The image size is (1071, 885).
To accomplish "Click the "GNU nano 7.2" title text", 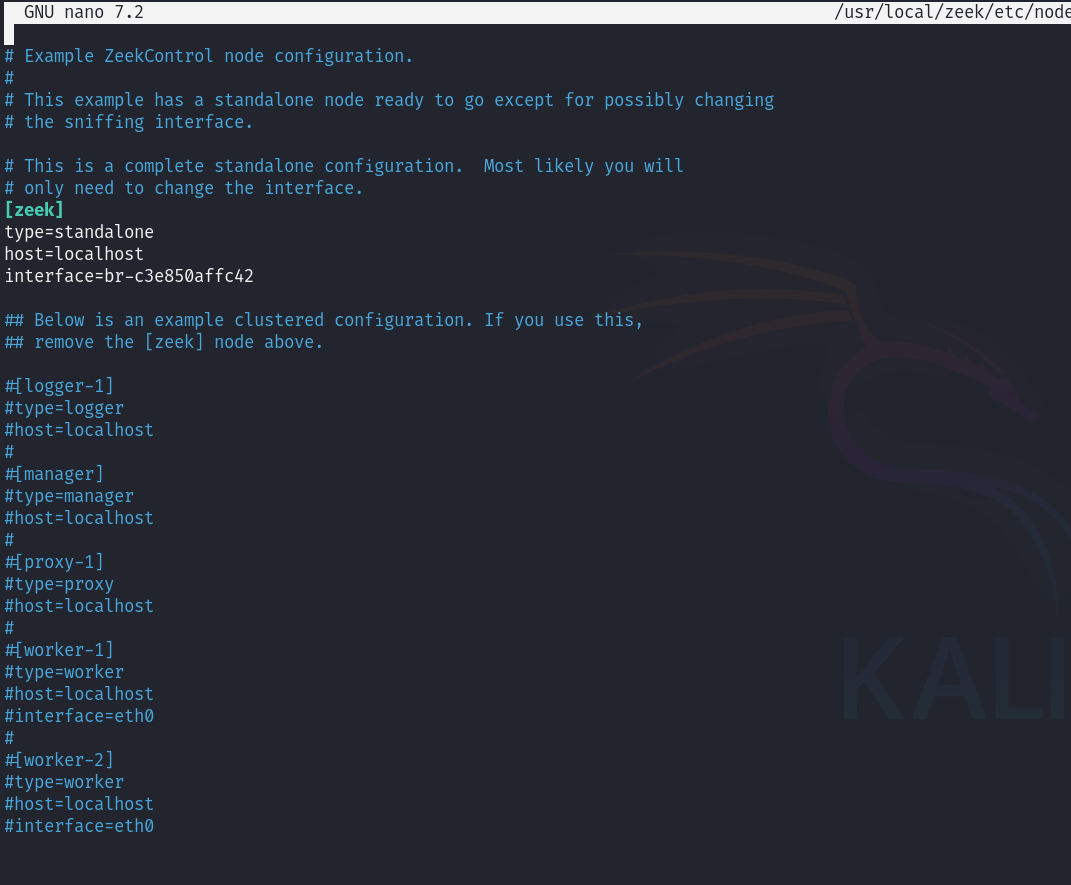I will [x=83, y=12].
